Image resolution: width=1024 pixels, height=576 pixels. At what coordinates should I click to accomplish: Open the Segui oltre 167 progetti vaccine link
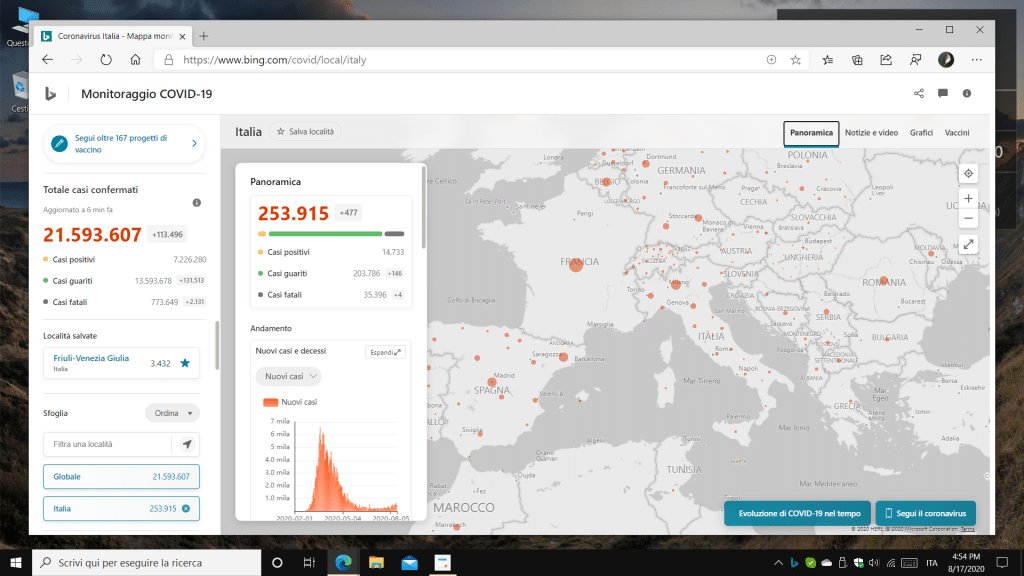[x=124, y=144]
